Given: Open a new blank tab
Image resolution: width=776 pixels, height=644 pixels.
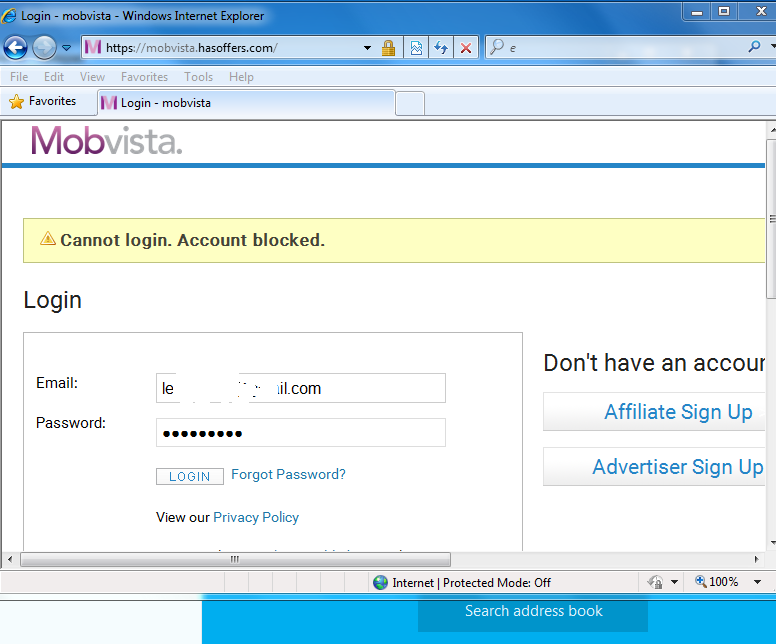Looking at the screenshot, I should coord(410,103).
